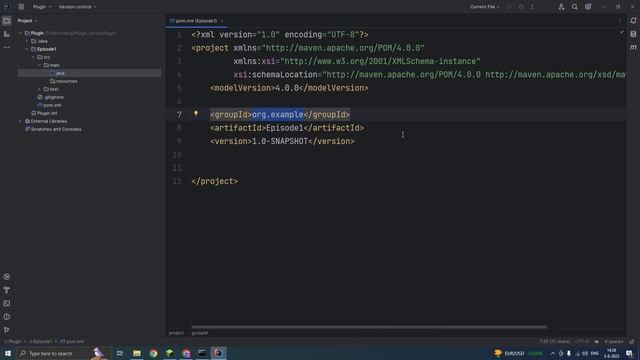Click line number 7 in gutter

179,115
